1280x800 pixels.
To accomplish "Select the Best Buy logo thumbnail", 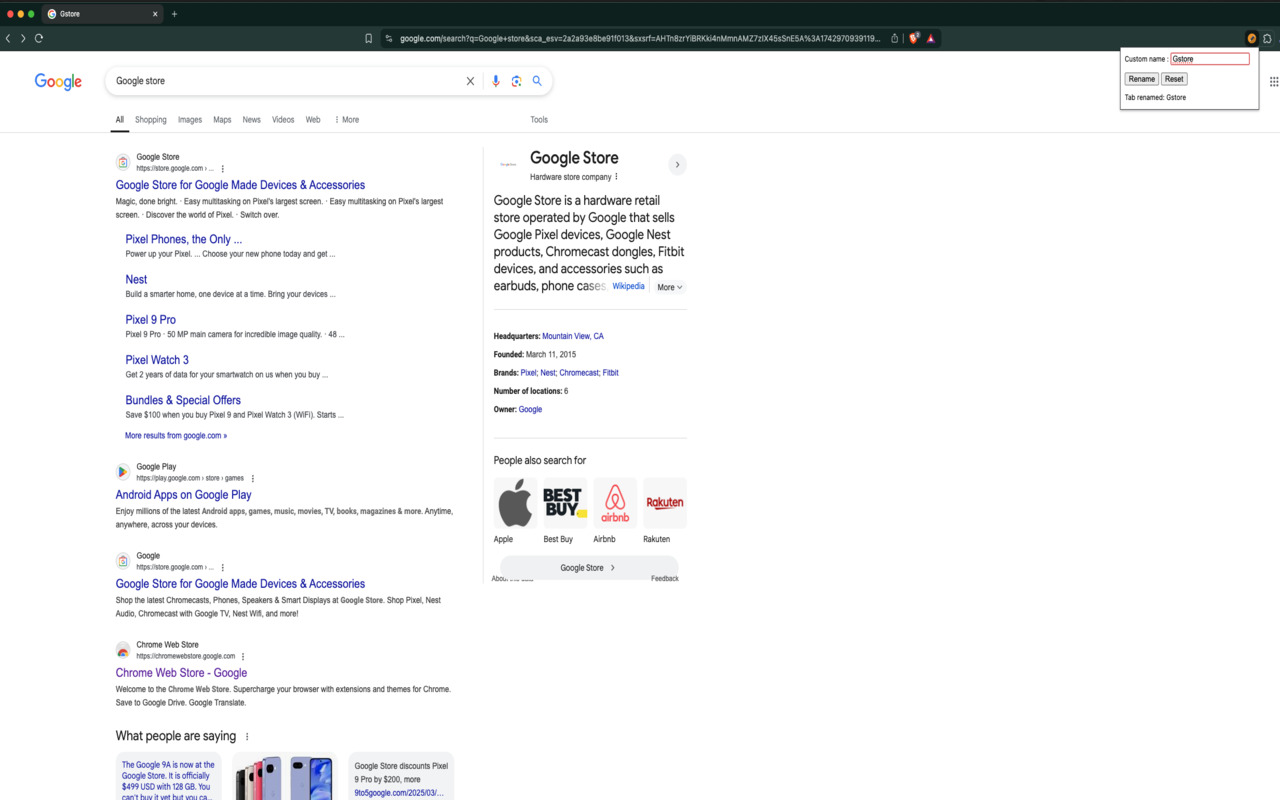I will pyautogui.click(x=565, y=503).
